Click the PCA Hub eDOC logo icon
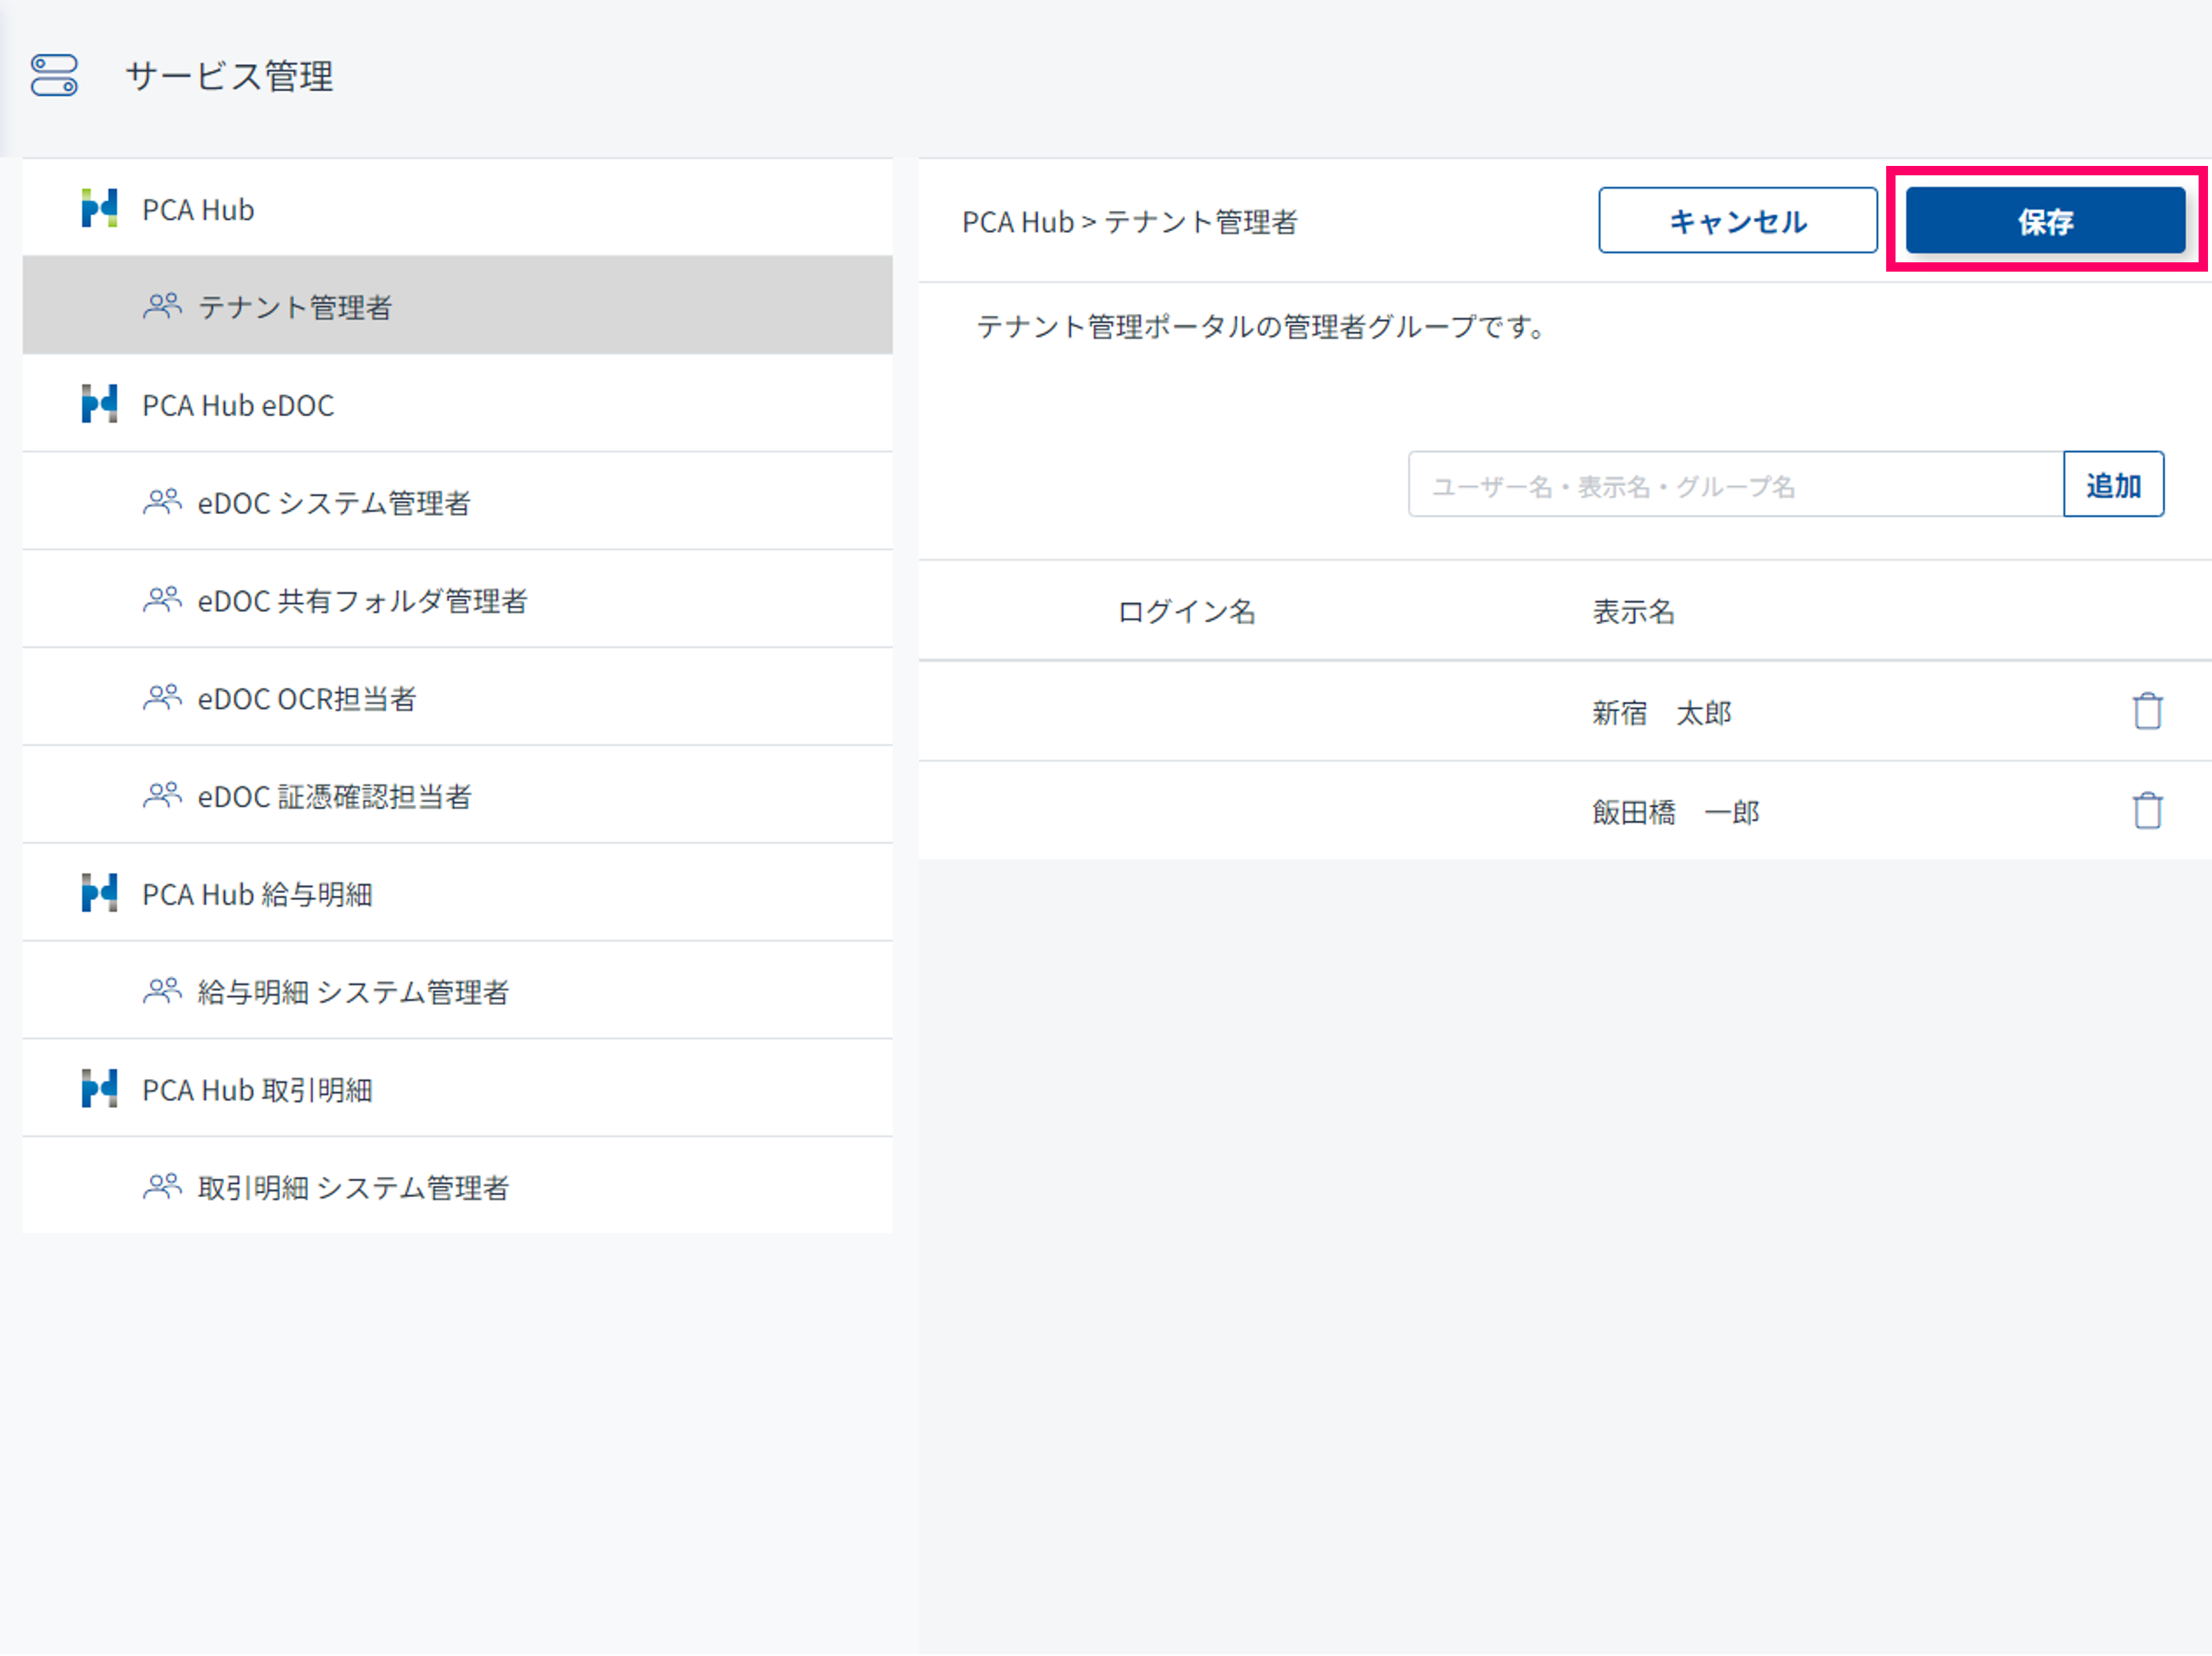This screenshot has width=2212, height=1656. click(99, 404)
